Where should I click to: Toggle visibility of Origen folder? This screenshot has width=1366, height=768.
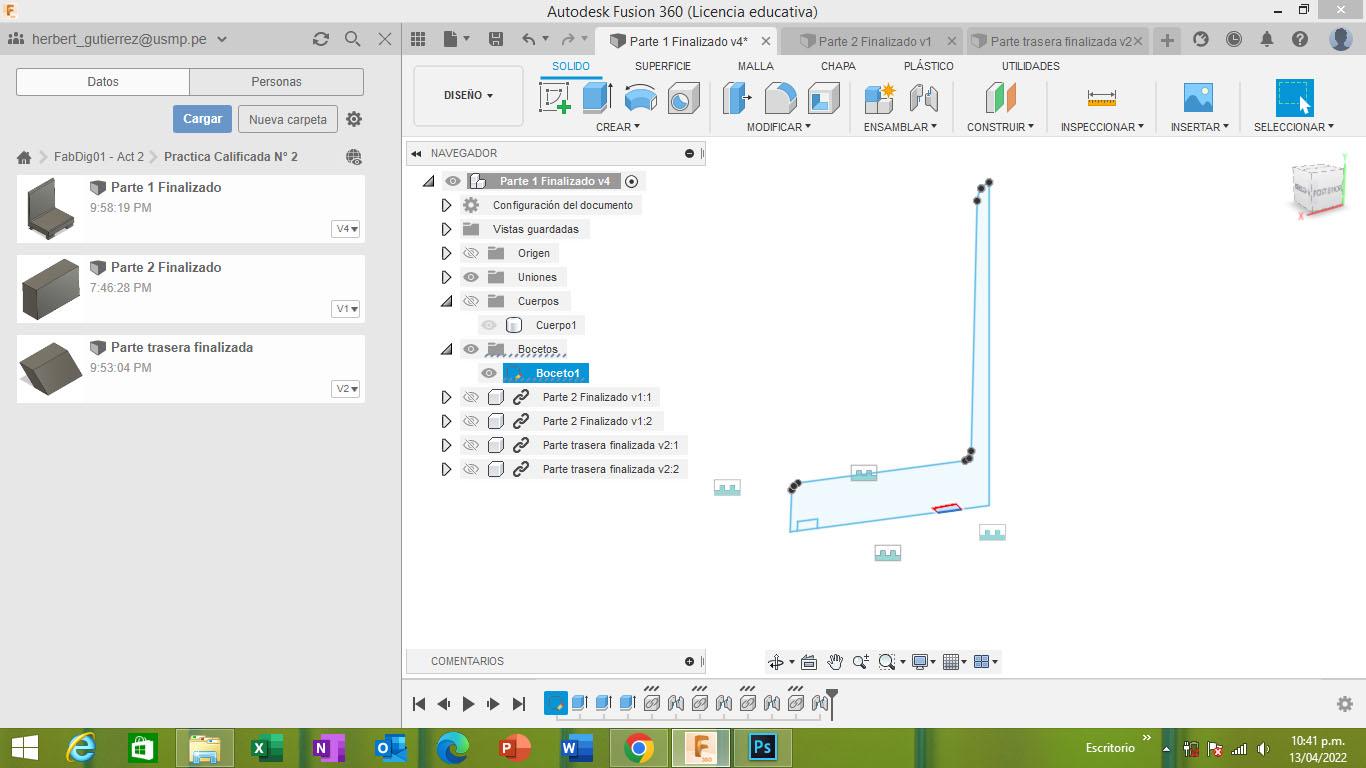471,253
